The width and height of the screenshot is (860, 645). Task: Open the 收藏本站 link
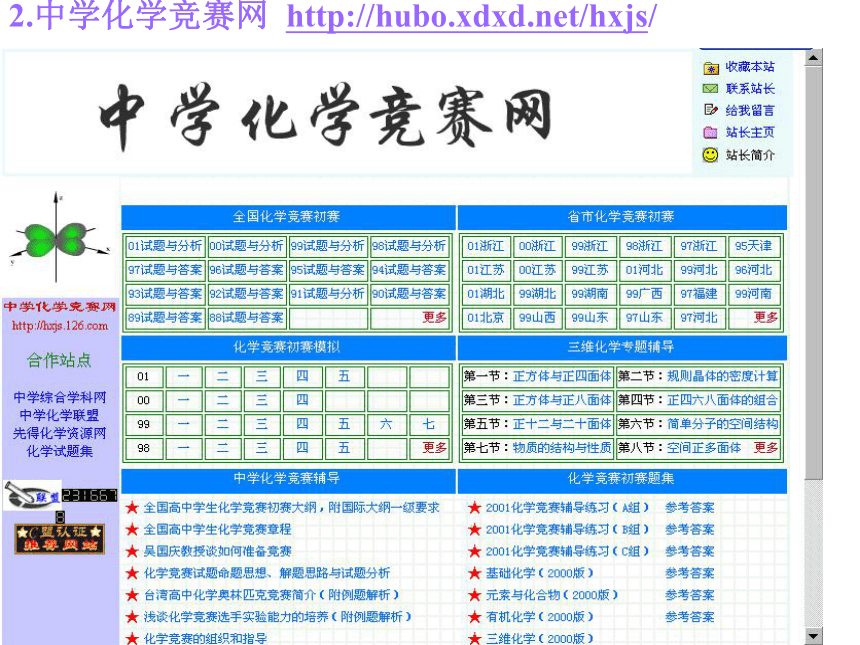pyautogui.click(x=750, y=67)
